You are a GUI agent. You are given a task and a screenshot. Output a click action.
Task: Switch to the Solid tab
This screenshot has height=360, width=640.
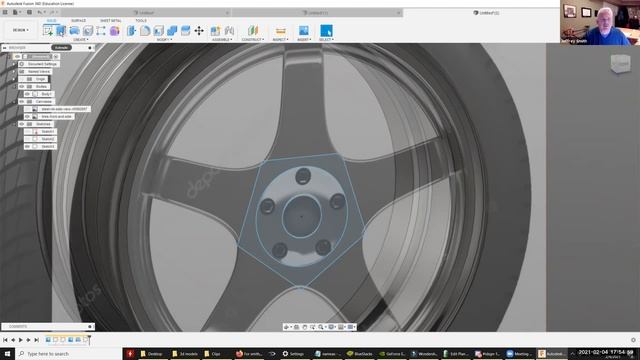51,20
